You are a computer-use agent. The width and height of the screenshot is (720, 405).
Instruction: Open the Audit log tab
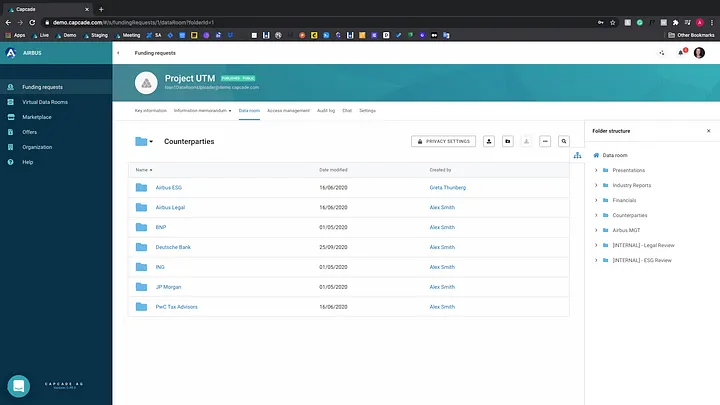[x=326, y=111]
